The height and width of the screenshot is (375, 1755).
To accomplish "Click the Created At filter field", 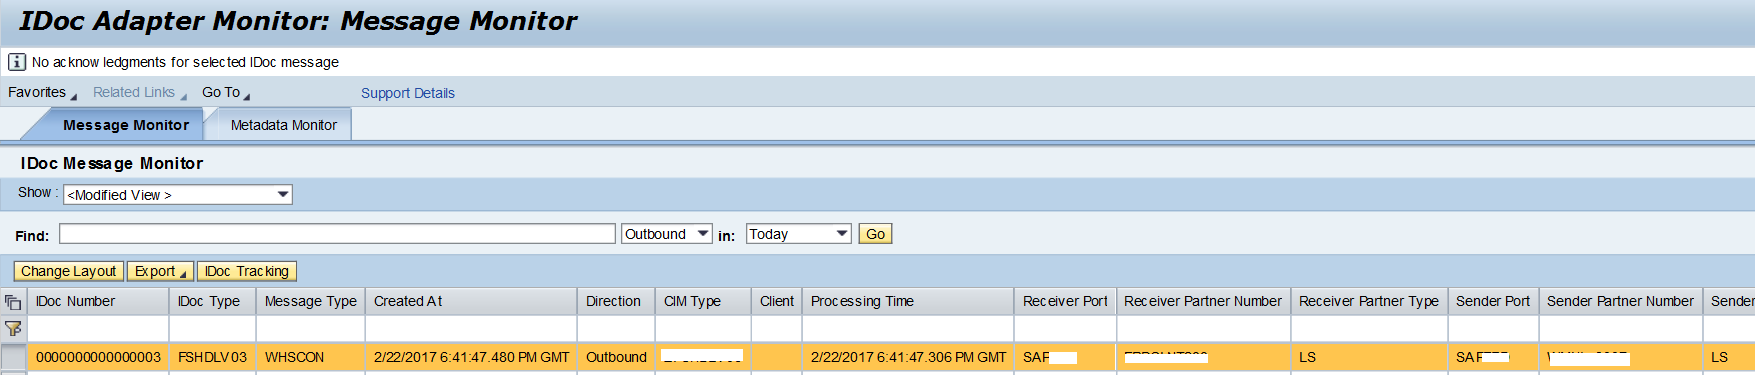I will (x=471, y=328).
